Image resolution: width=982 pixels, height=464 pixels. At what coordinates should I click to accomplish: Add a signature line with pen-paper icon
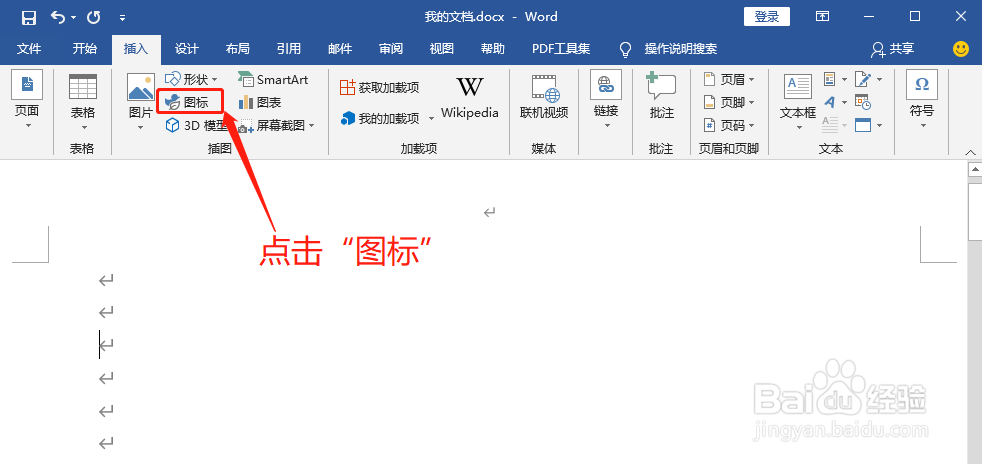pyautogui.click(x=863, y=80)
